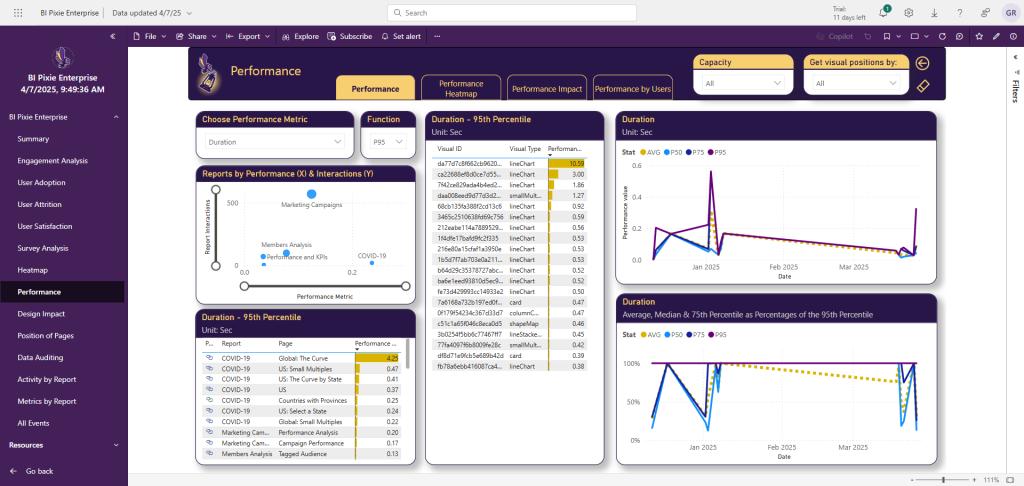Open the Performance by Users tab
The image size is (1024, 486).
[x=632, y=88]
